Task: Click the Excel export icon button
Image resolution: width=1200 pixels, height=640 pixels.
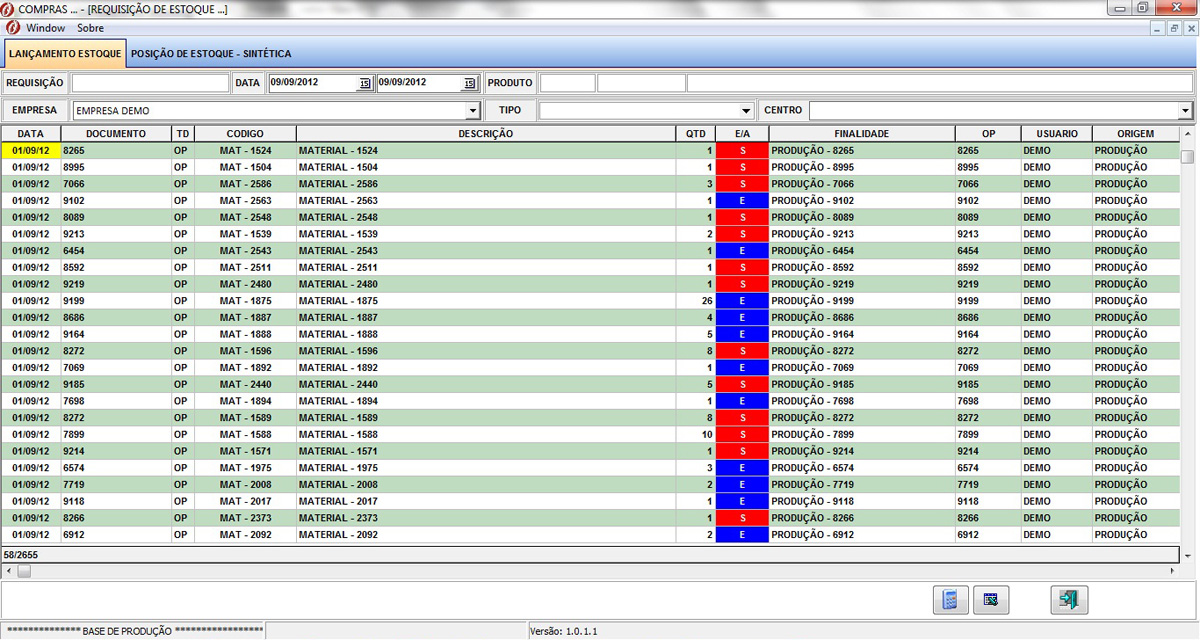Action: 991,600
